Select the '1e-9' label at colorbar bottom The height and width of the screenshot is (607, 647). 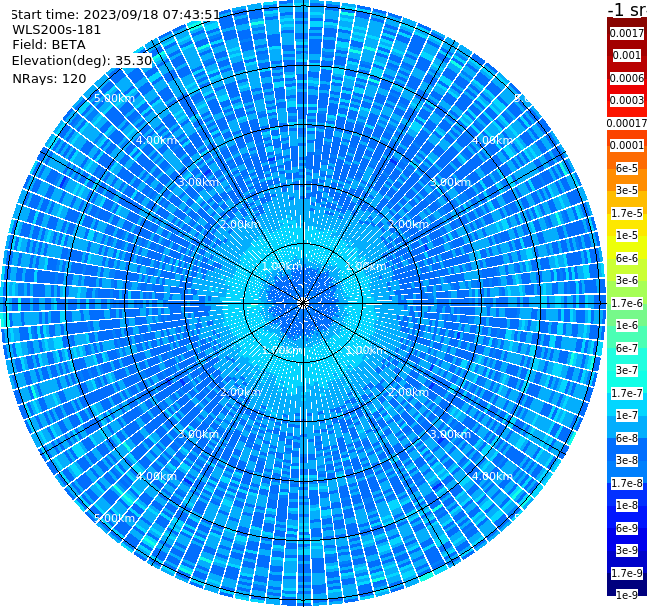(x=627, y=595)
